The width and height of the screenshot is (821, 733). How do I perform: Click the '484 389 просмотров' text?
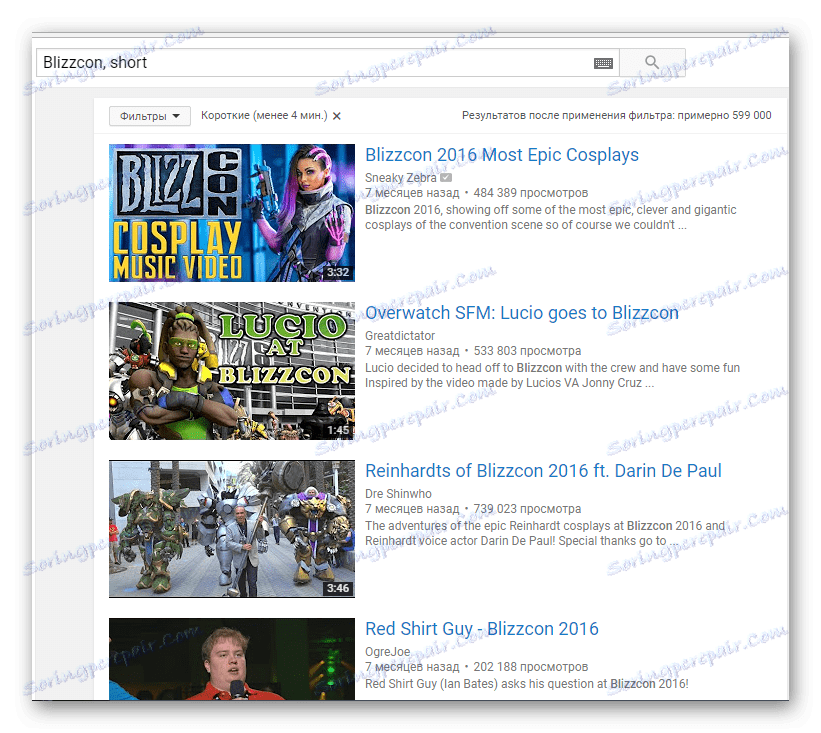tap(530, 193)
